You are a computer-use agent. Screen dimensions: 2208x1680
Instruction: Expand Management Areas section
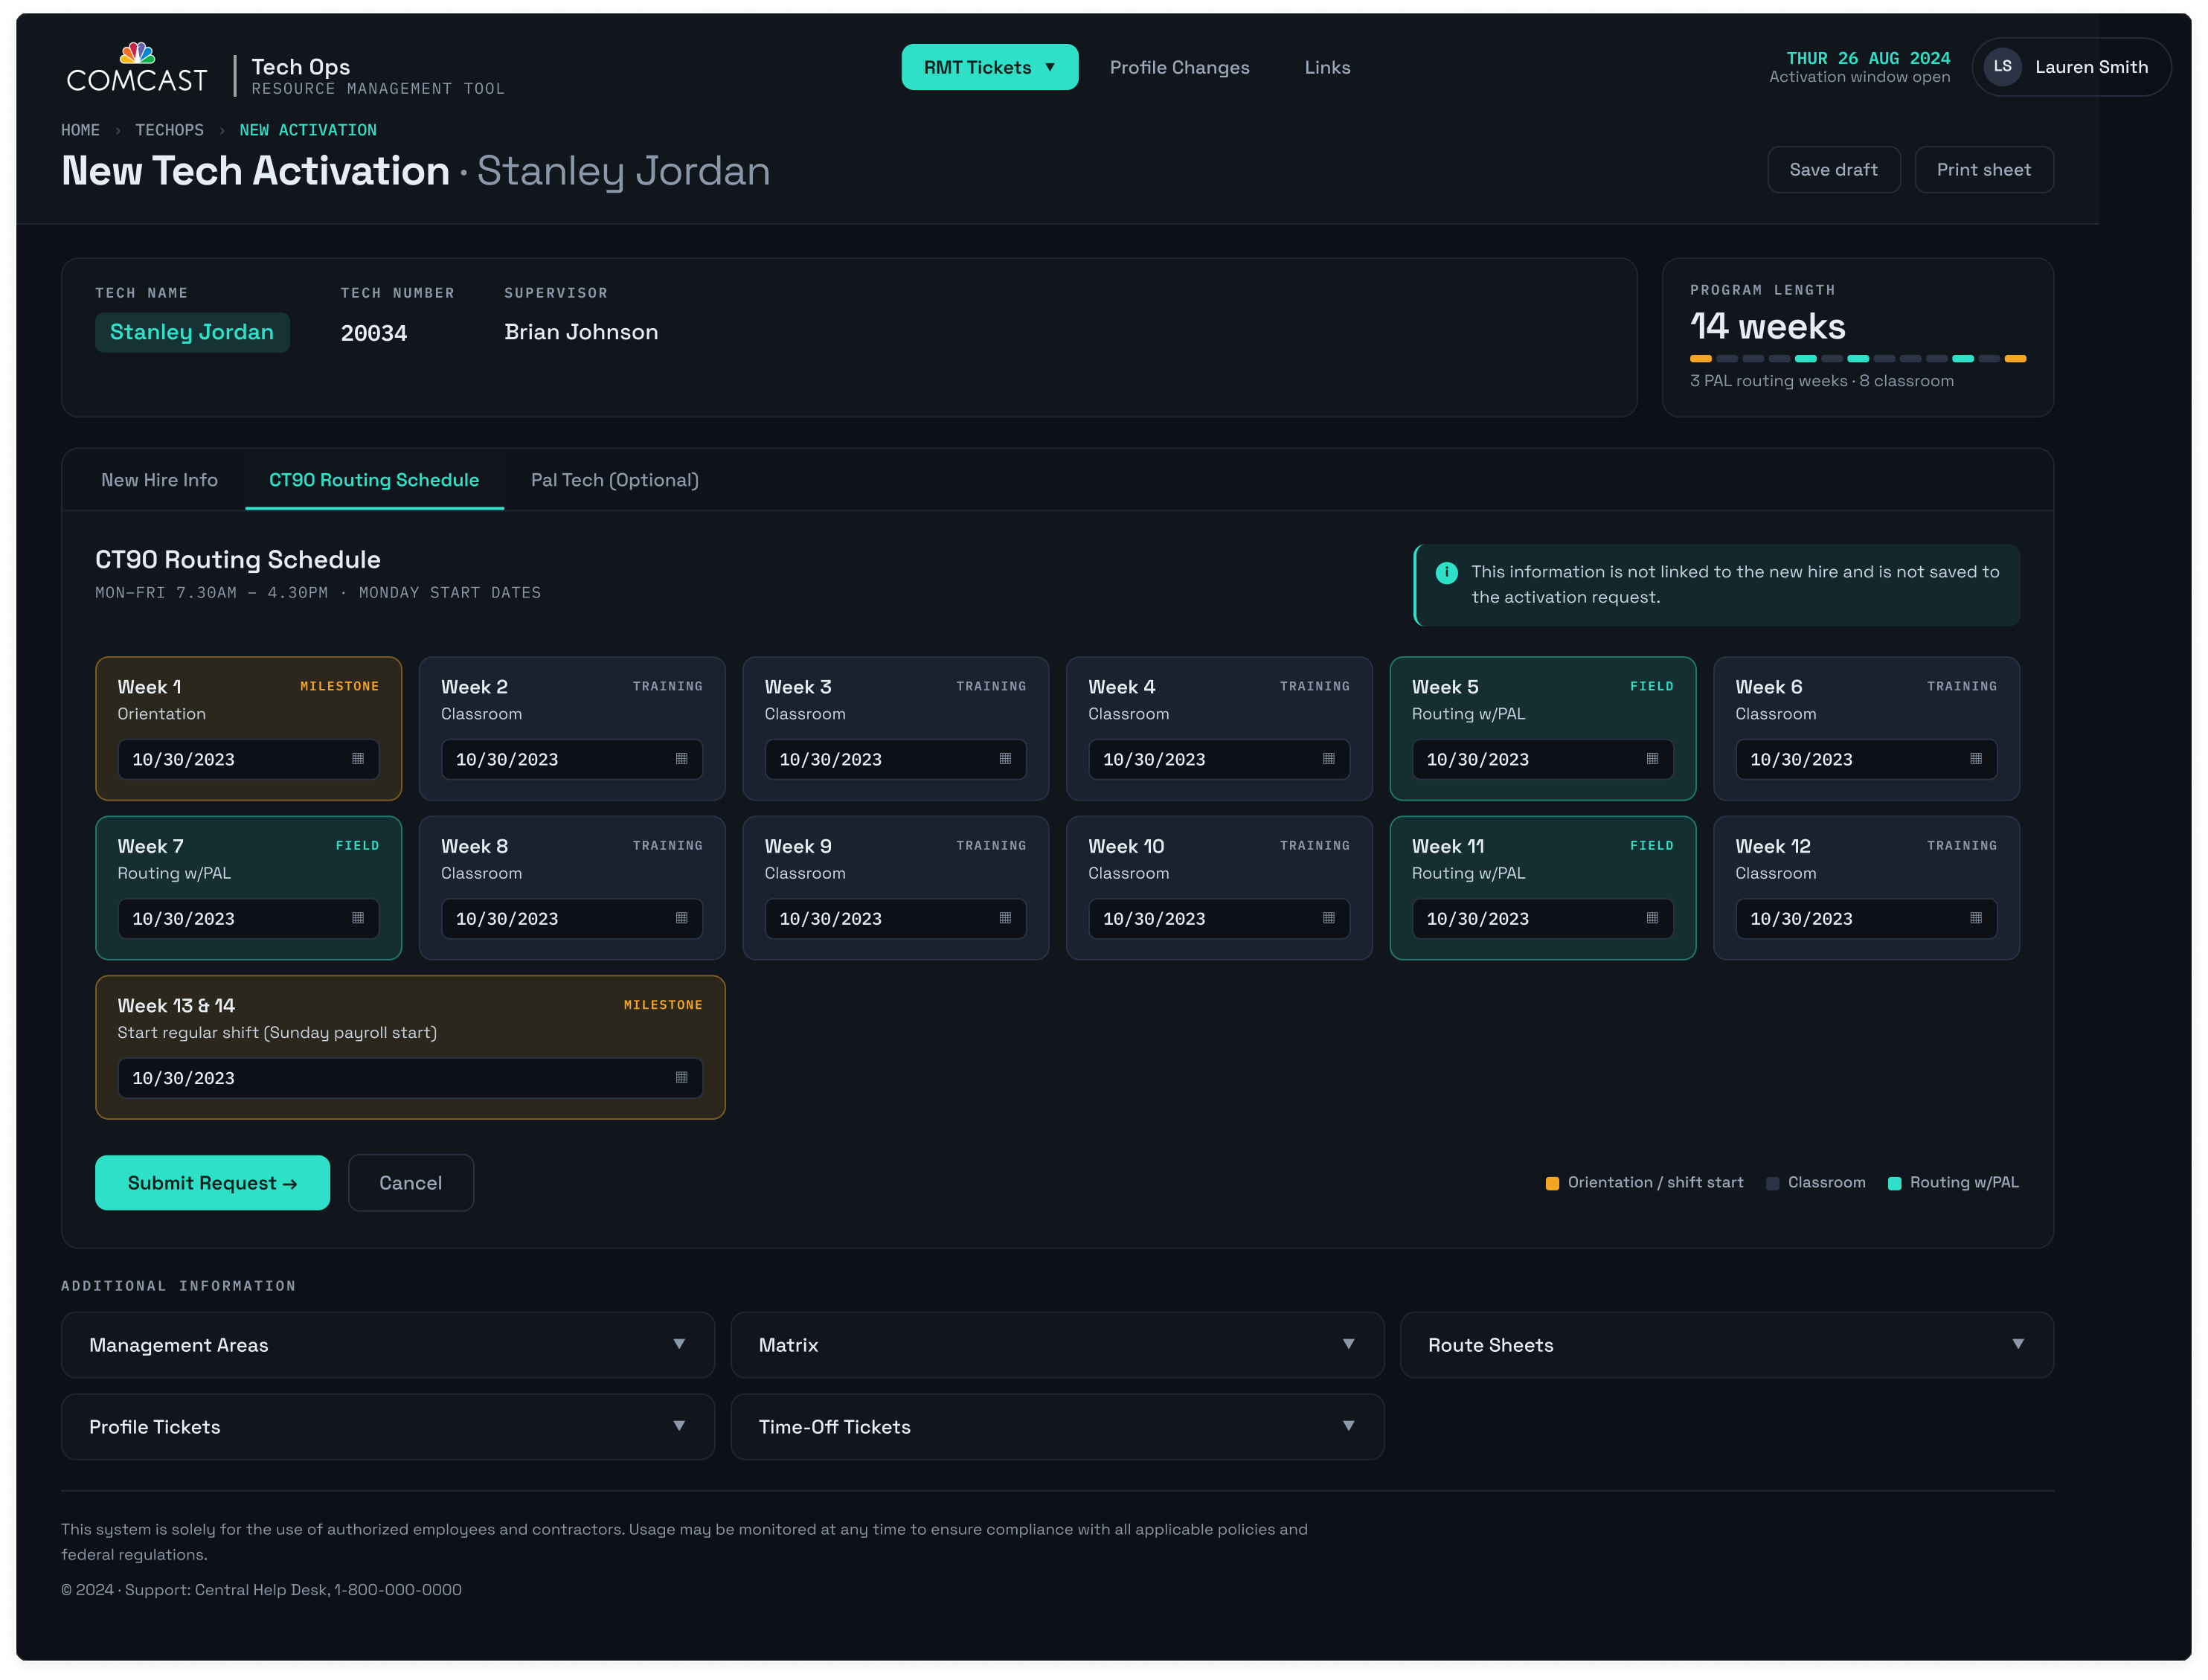point(388,1345)
